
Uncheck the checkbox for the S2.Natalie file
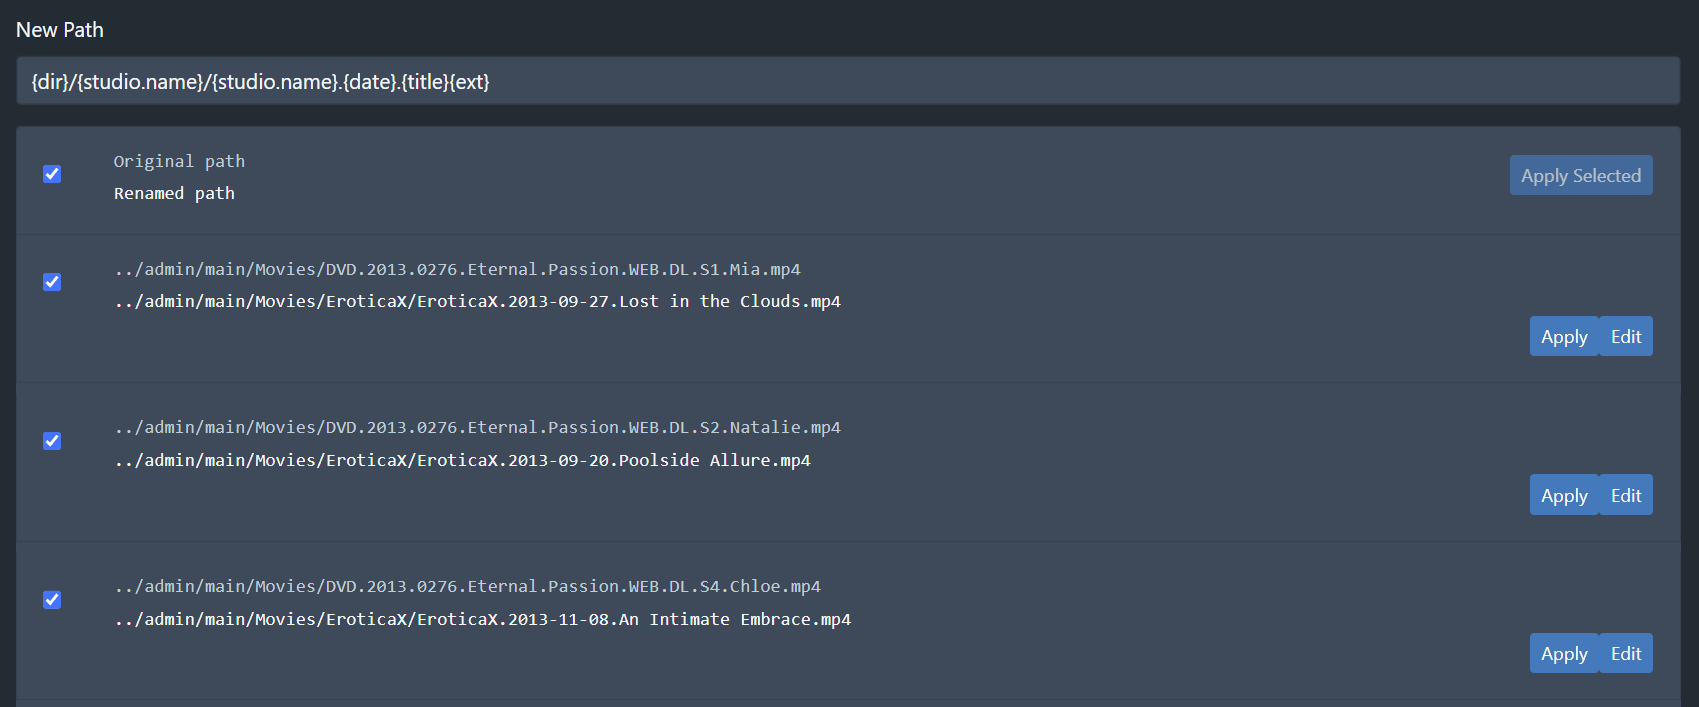[x=52, y=441]
